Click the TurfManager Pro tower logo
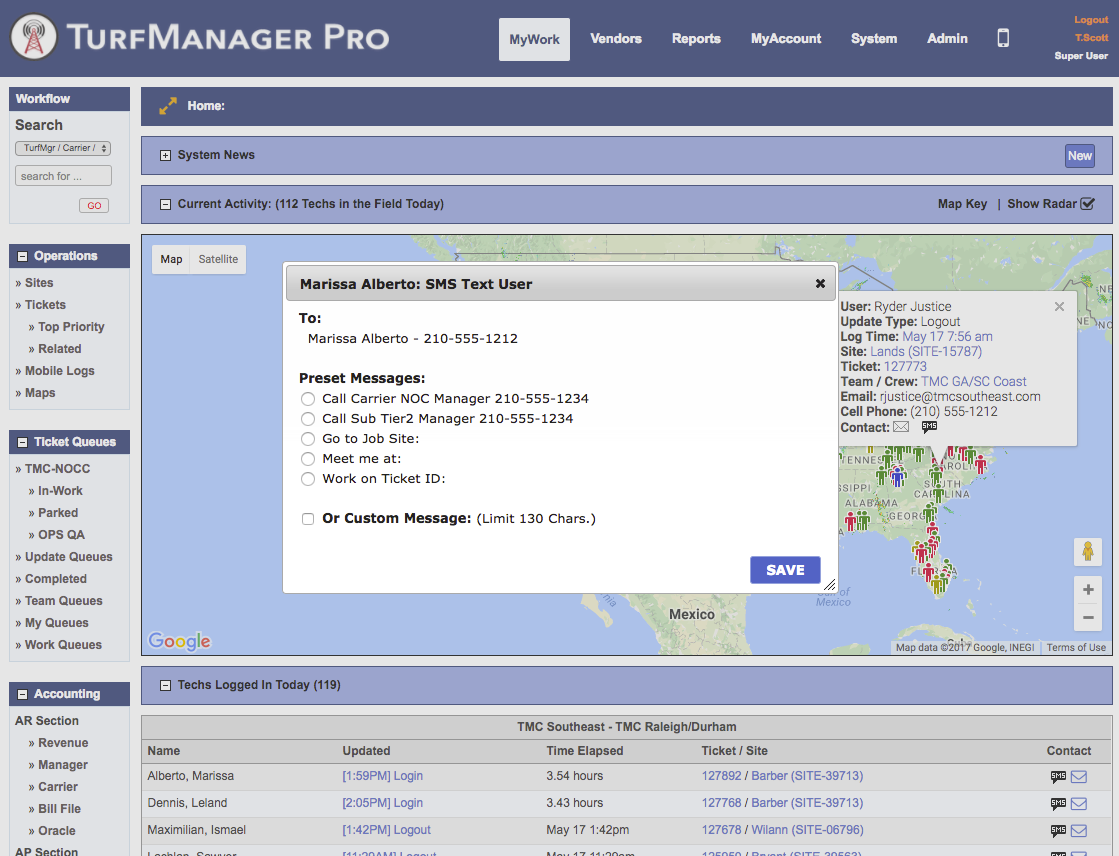Viewport: 1119px width, 856px height. [34, 36]
